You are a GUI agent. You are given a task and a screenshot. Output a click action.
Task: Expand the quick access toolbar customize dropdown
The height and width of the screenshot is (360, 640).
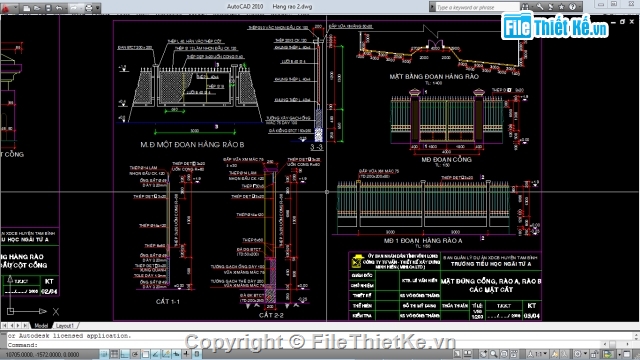98,8
